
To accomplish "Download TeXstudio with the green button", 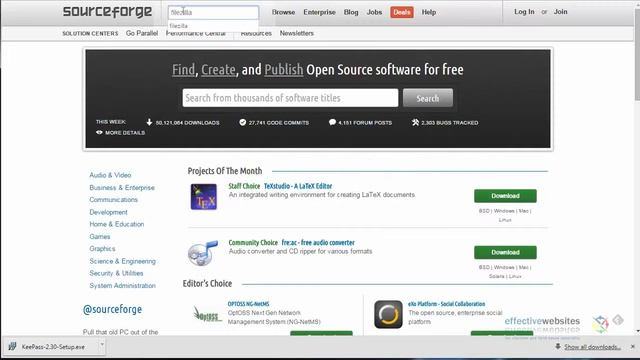I will [505, 196].
